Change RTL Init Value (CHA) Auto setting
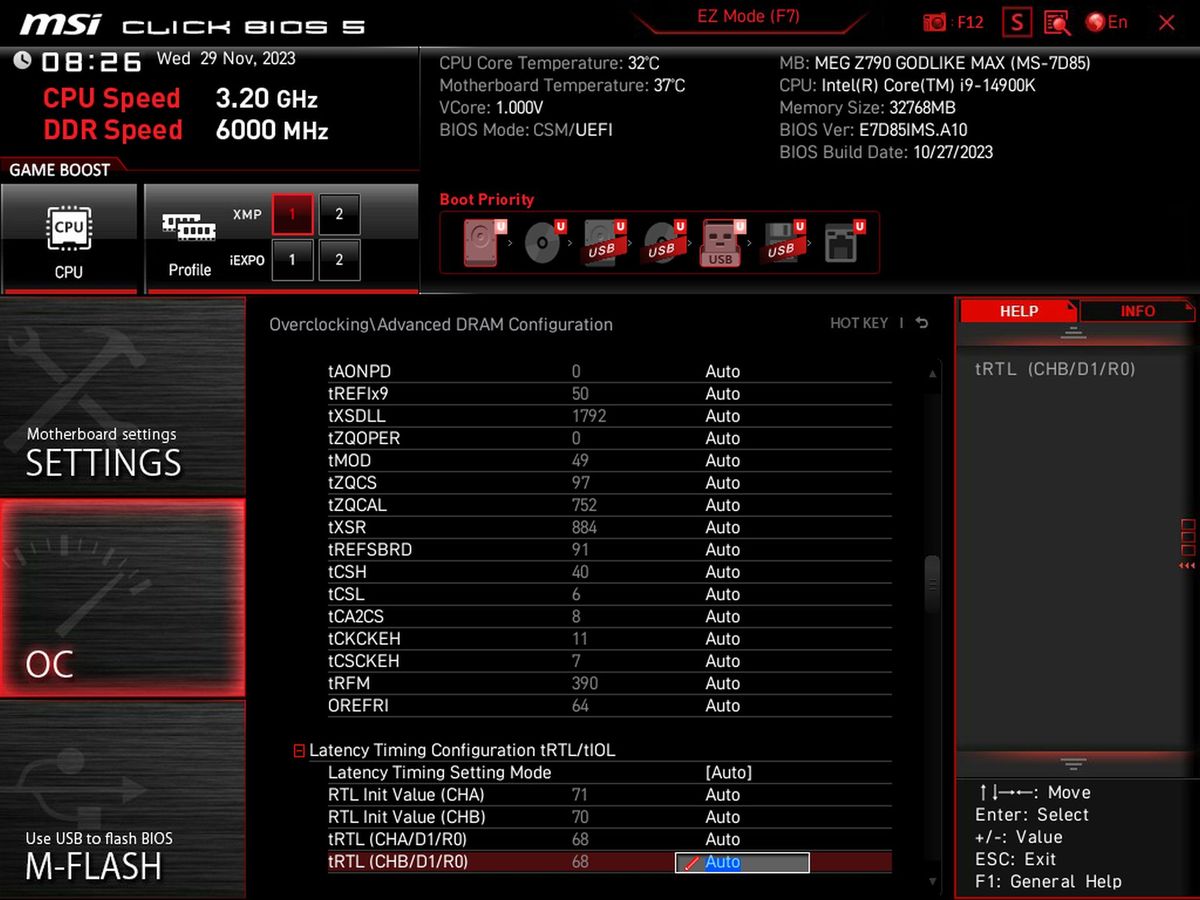Image resolution: width=1200 pixels, height=900 pixels. pyautogui.click(x=722, y=795)
